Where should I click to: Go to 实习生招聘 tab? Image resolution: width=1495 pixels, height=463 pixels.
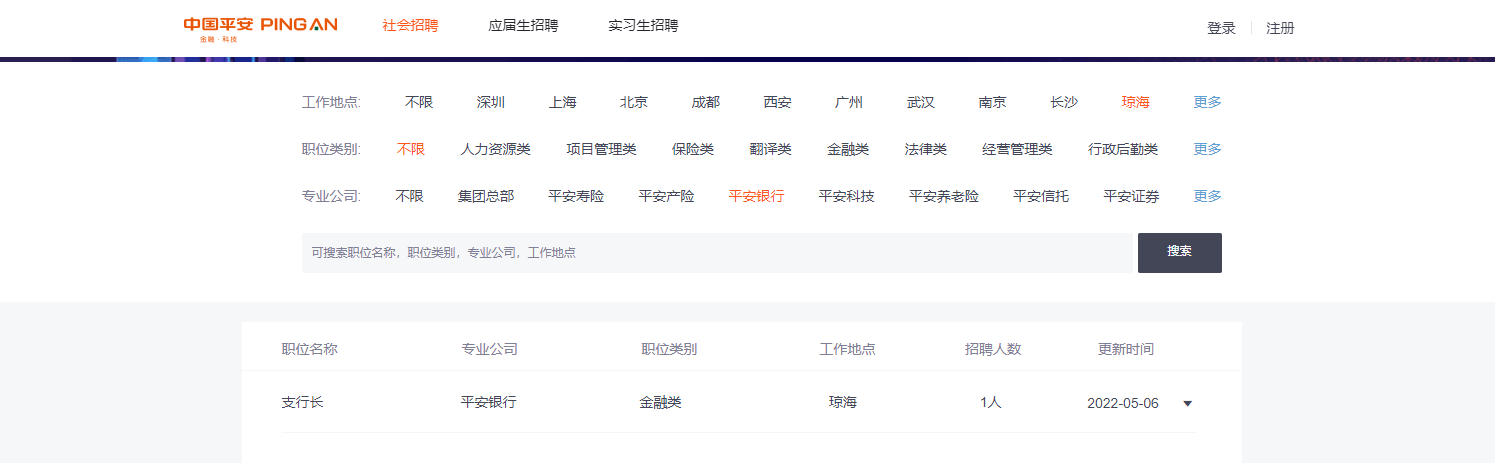[x=643, y=26]
